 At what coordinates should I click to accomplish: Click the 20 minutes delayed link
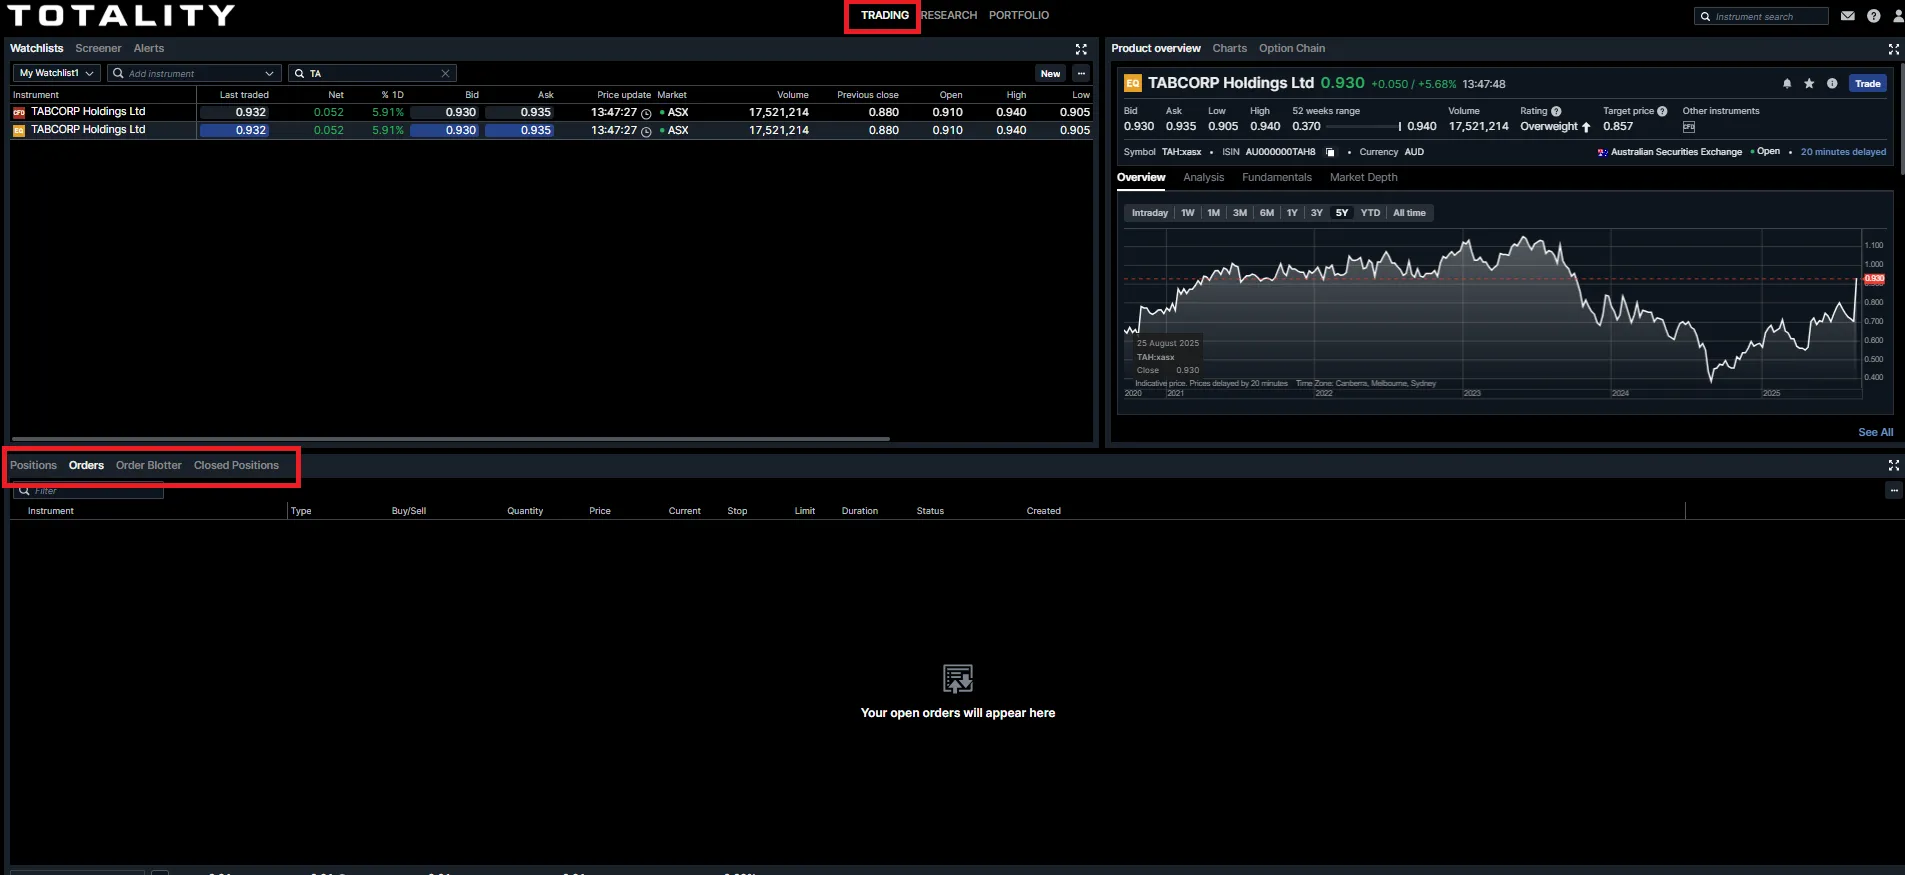pos(1843,152)
